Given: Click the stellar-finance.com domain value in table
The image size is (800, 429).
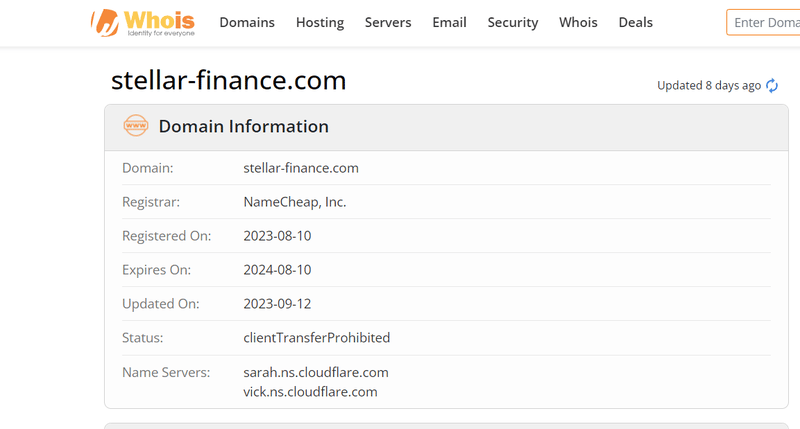Looking at the screenshot, I should click(301, 168).
